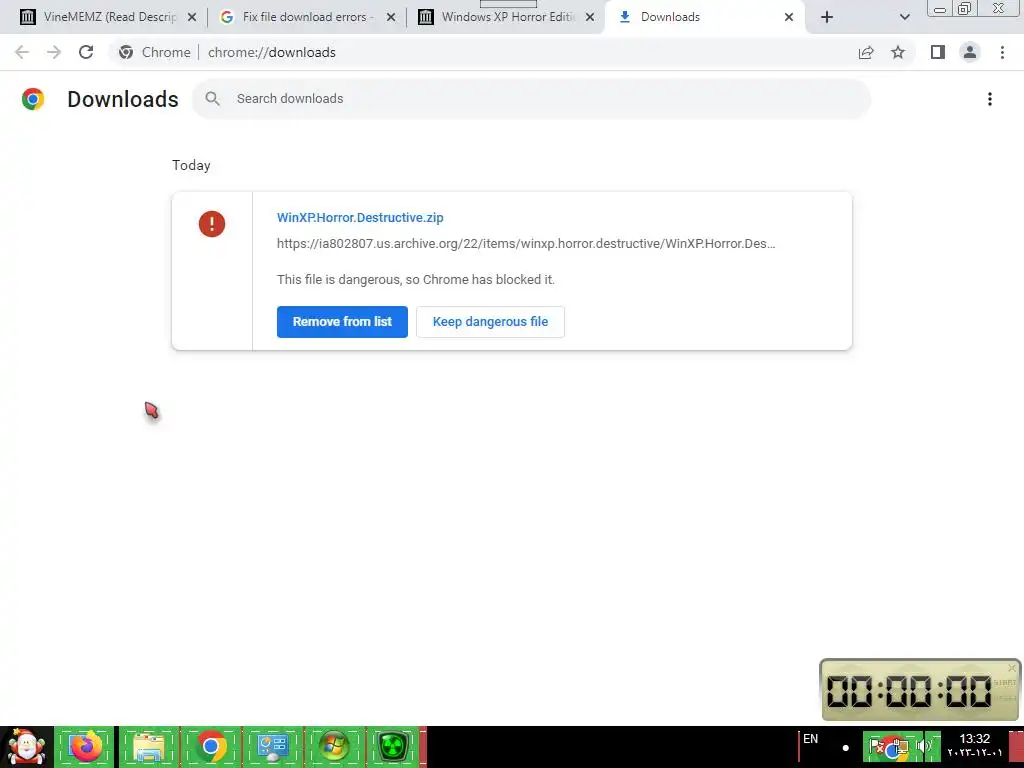1024x768 pixels.
Task: Toggle the side panel
Action: [x=938, y=52]
